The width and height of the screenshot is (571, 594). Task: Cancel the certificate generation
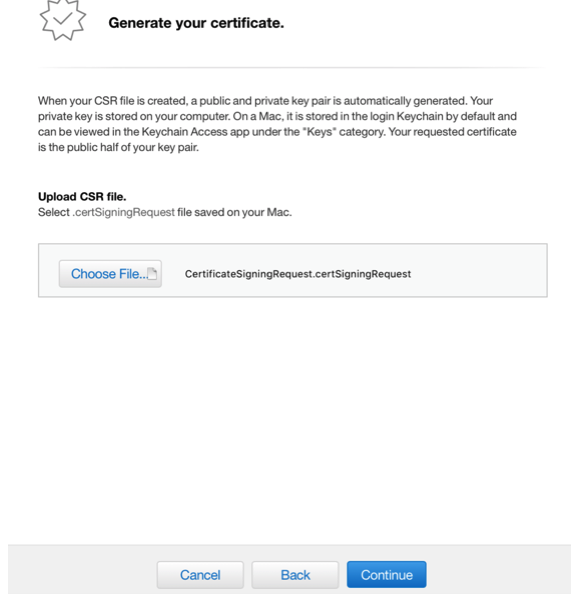pyautogui.click(x=200, y=575)
